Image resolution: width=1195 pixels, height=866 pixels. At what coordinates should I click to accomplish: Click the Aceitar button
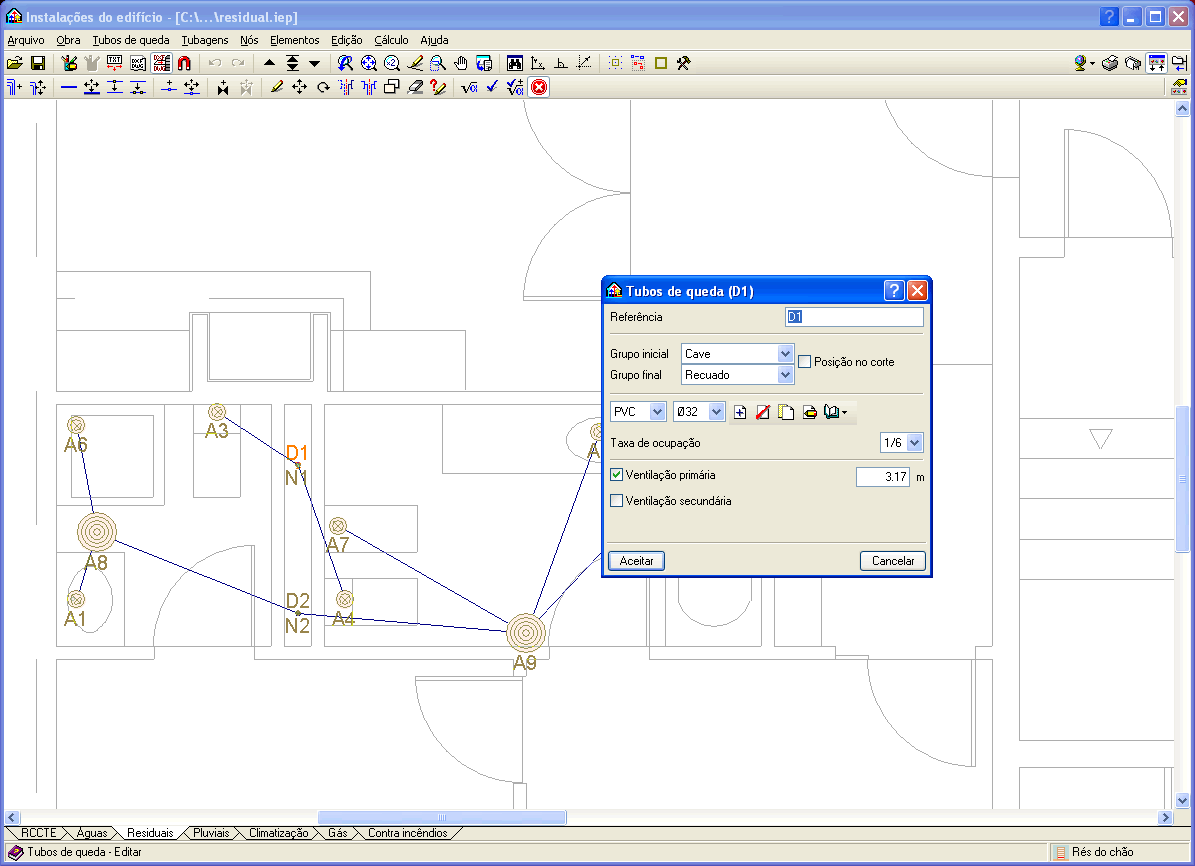[636, 561]
